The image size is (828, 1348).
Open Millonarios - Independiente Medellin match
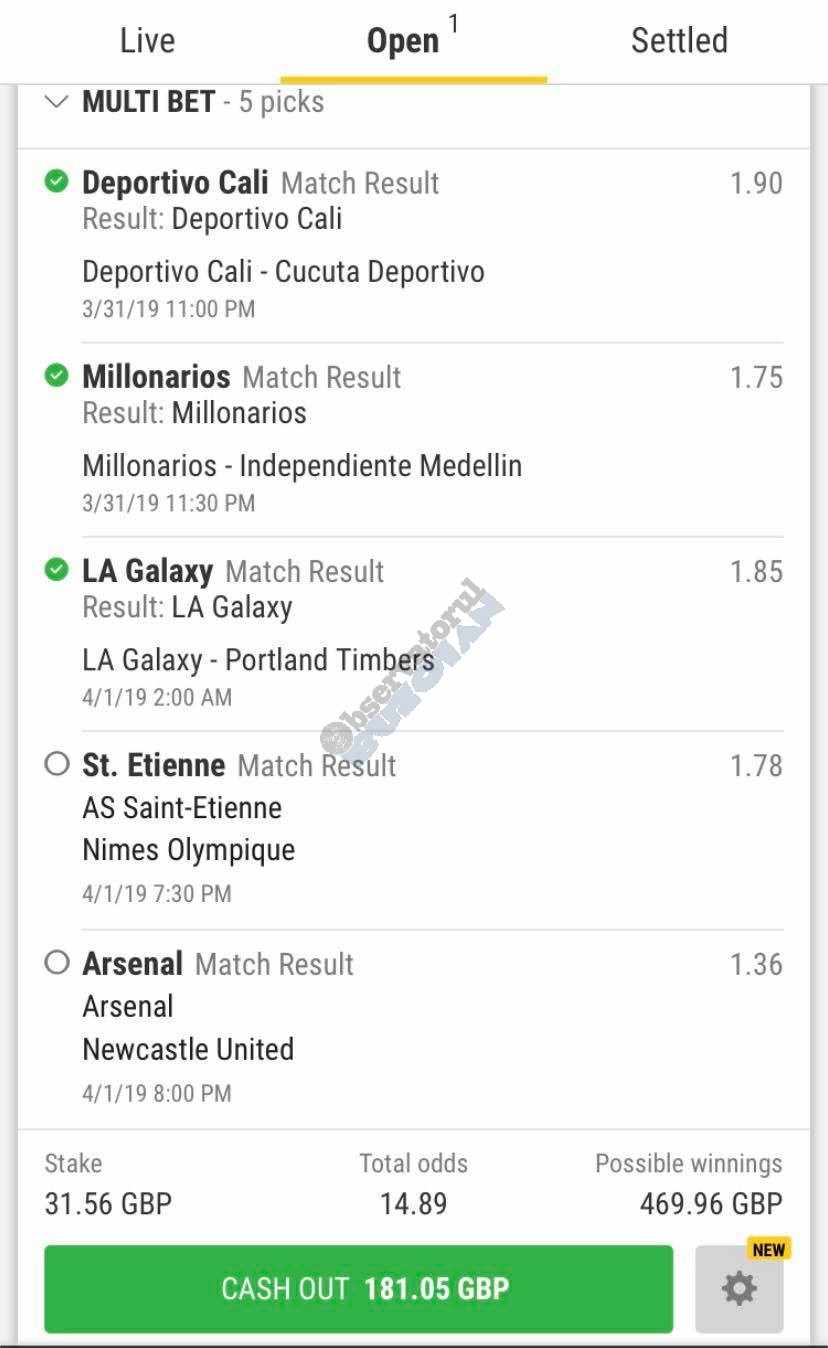pos(302,466)
